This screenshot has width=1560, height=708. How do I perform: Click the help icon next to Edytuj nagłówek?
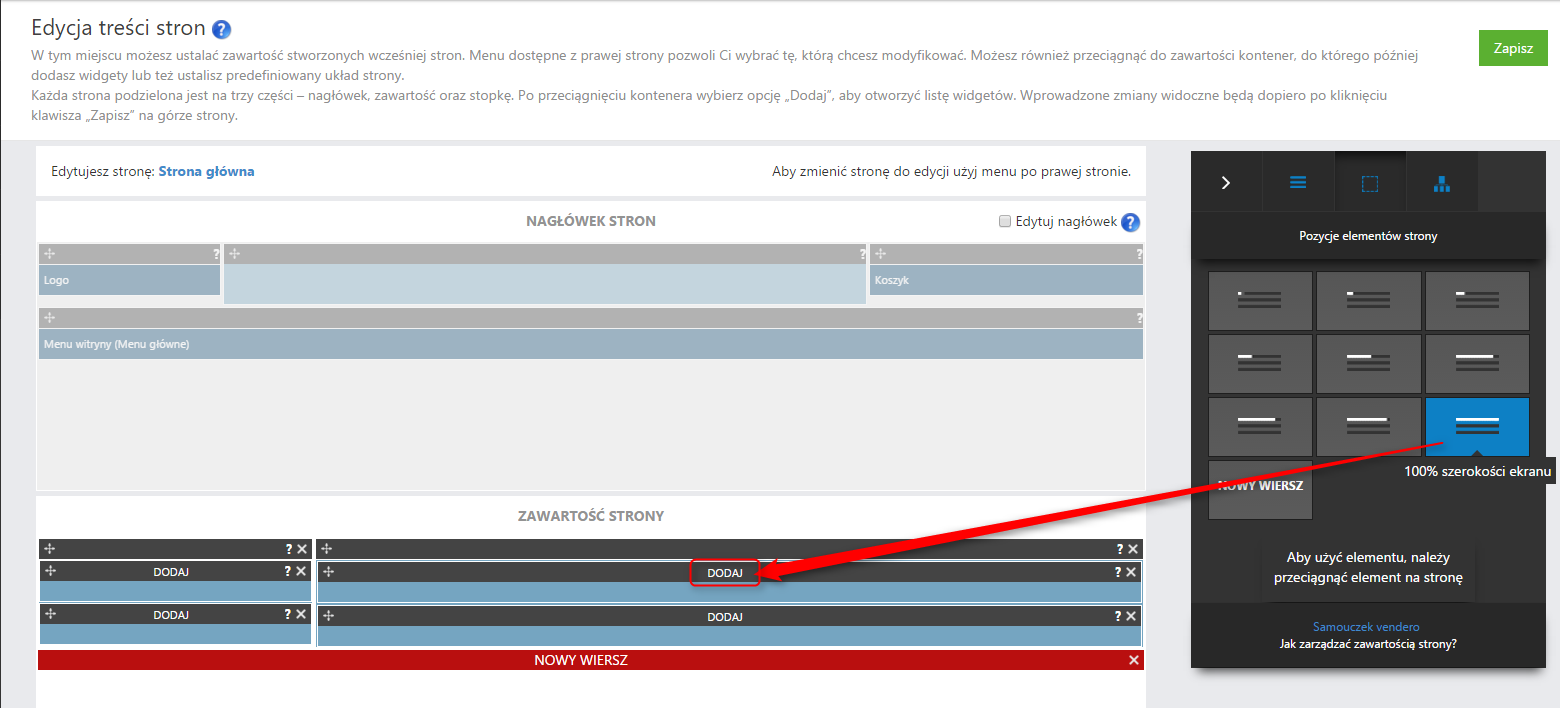pyautogui.click(x=1130, y=223)
